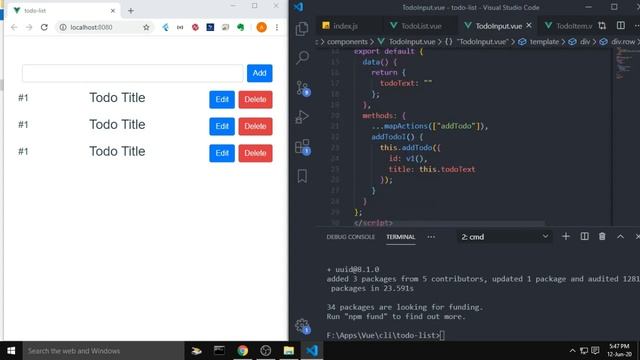Click horizontal scrollbar in code editor
The image size is (640, 360).
pyautogui.click(x=449, y=223)
